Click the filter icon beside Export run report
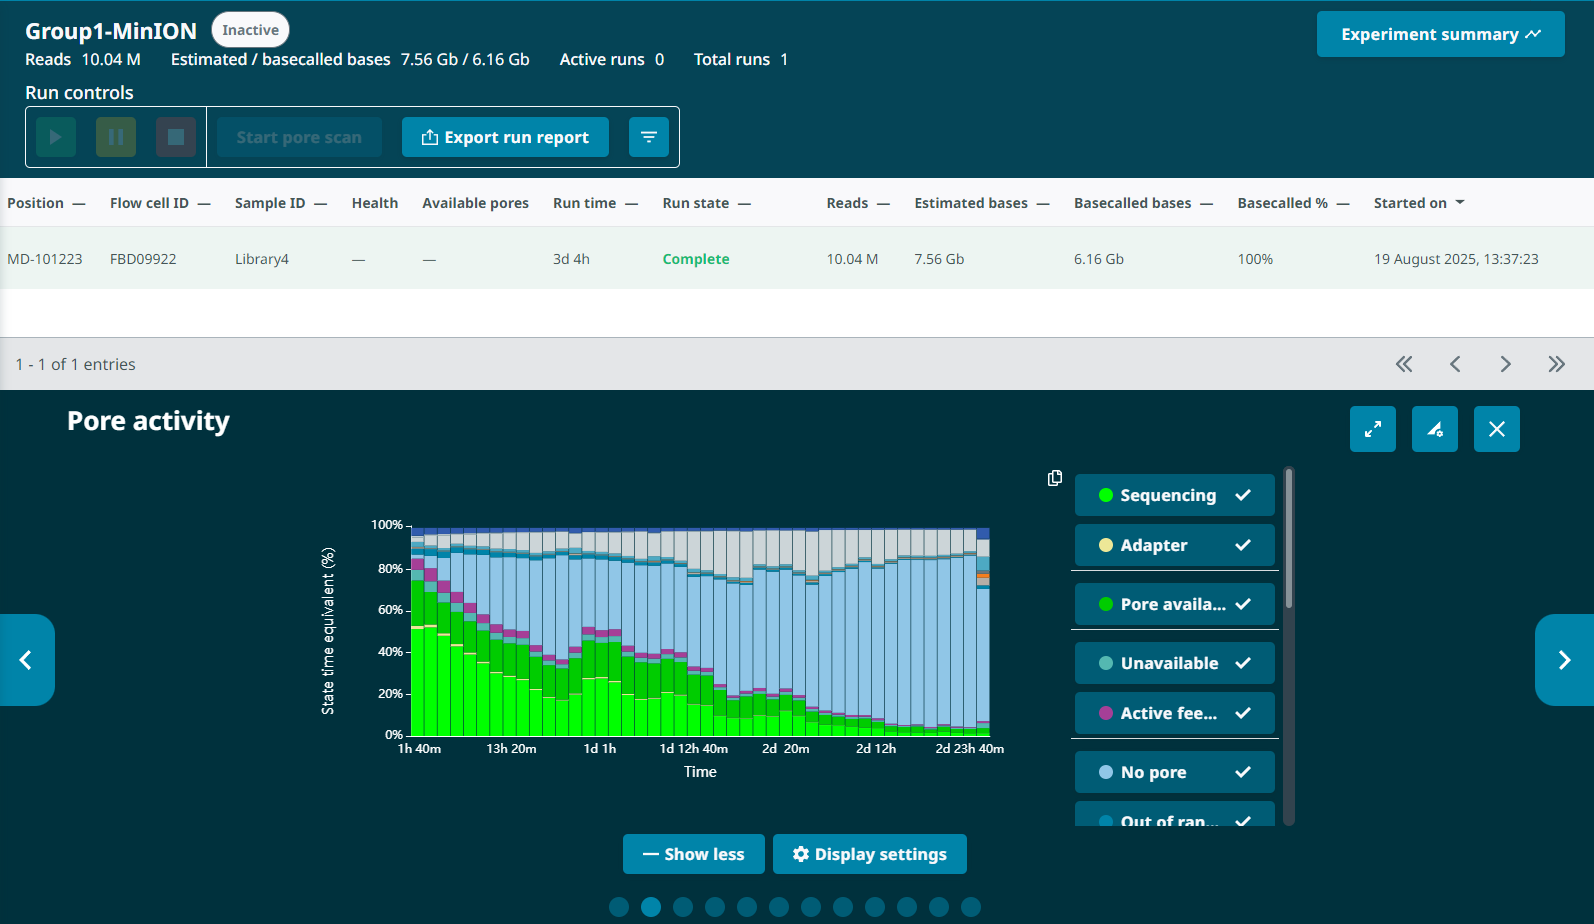 (x=648, y=137)
